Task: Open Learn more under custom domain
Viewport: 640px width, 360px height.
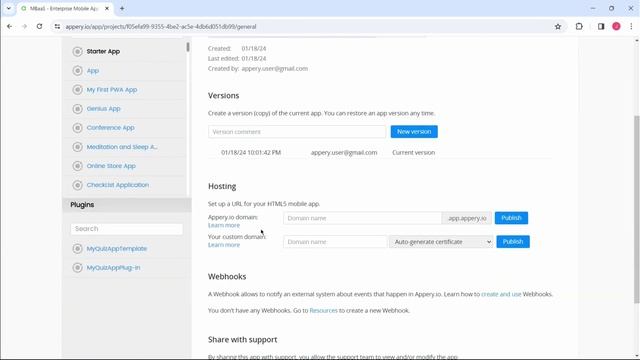Action: point(224,245)
